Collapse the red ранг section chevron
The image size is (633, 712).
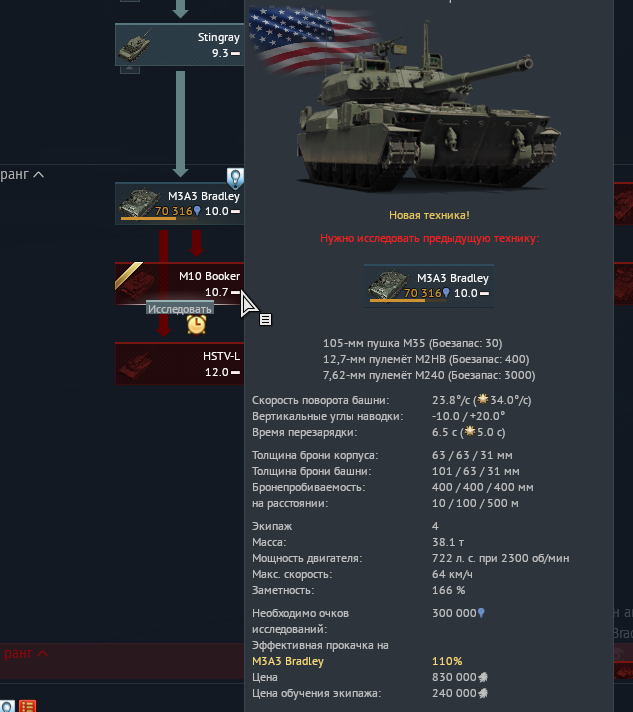[x=42, y=653]
